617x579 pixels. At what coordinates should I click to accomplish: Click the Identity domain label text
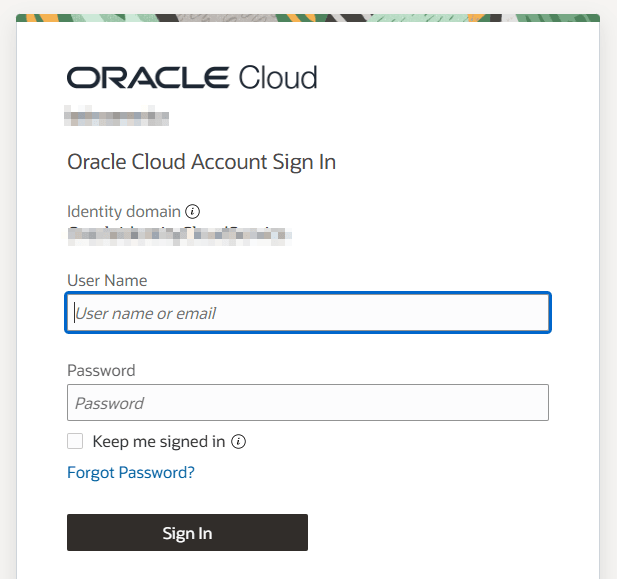124,212
